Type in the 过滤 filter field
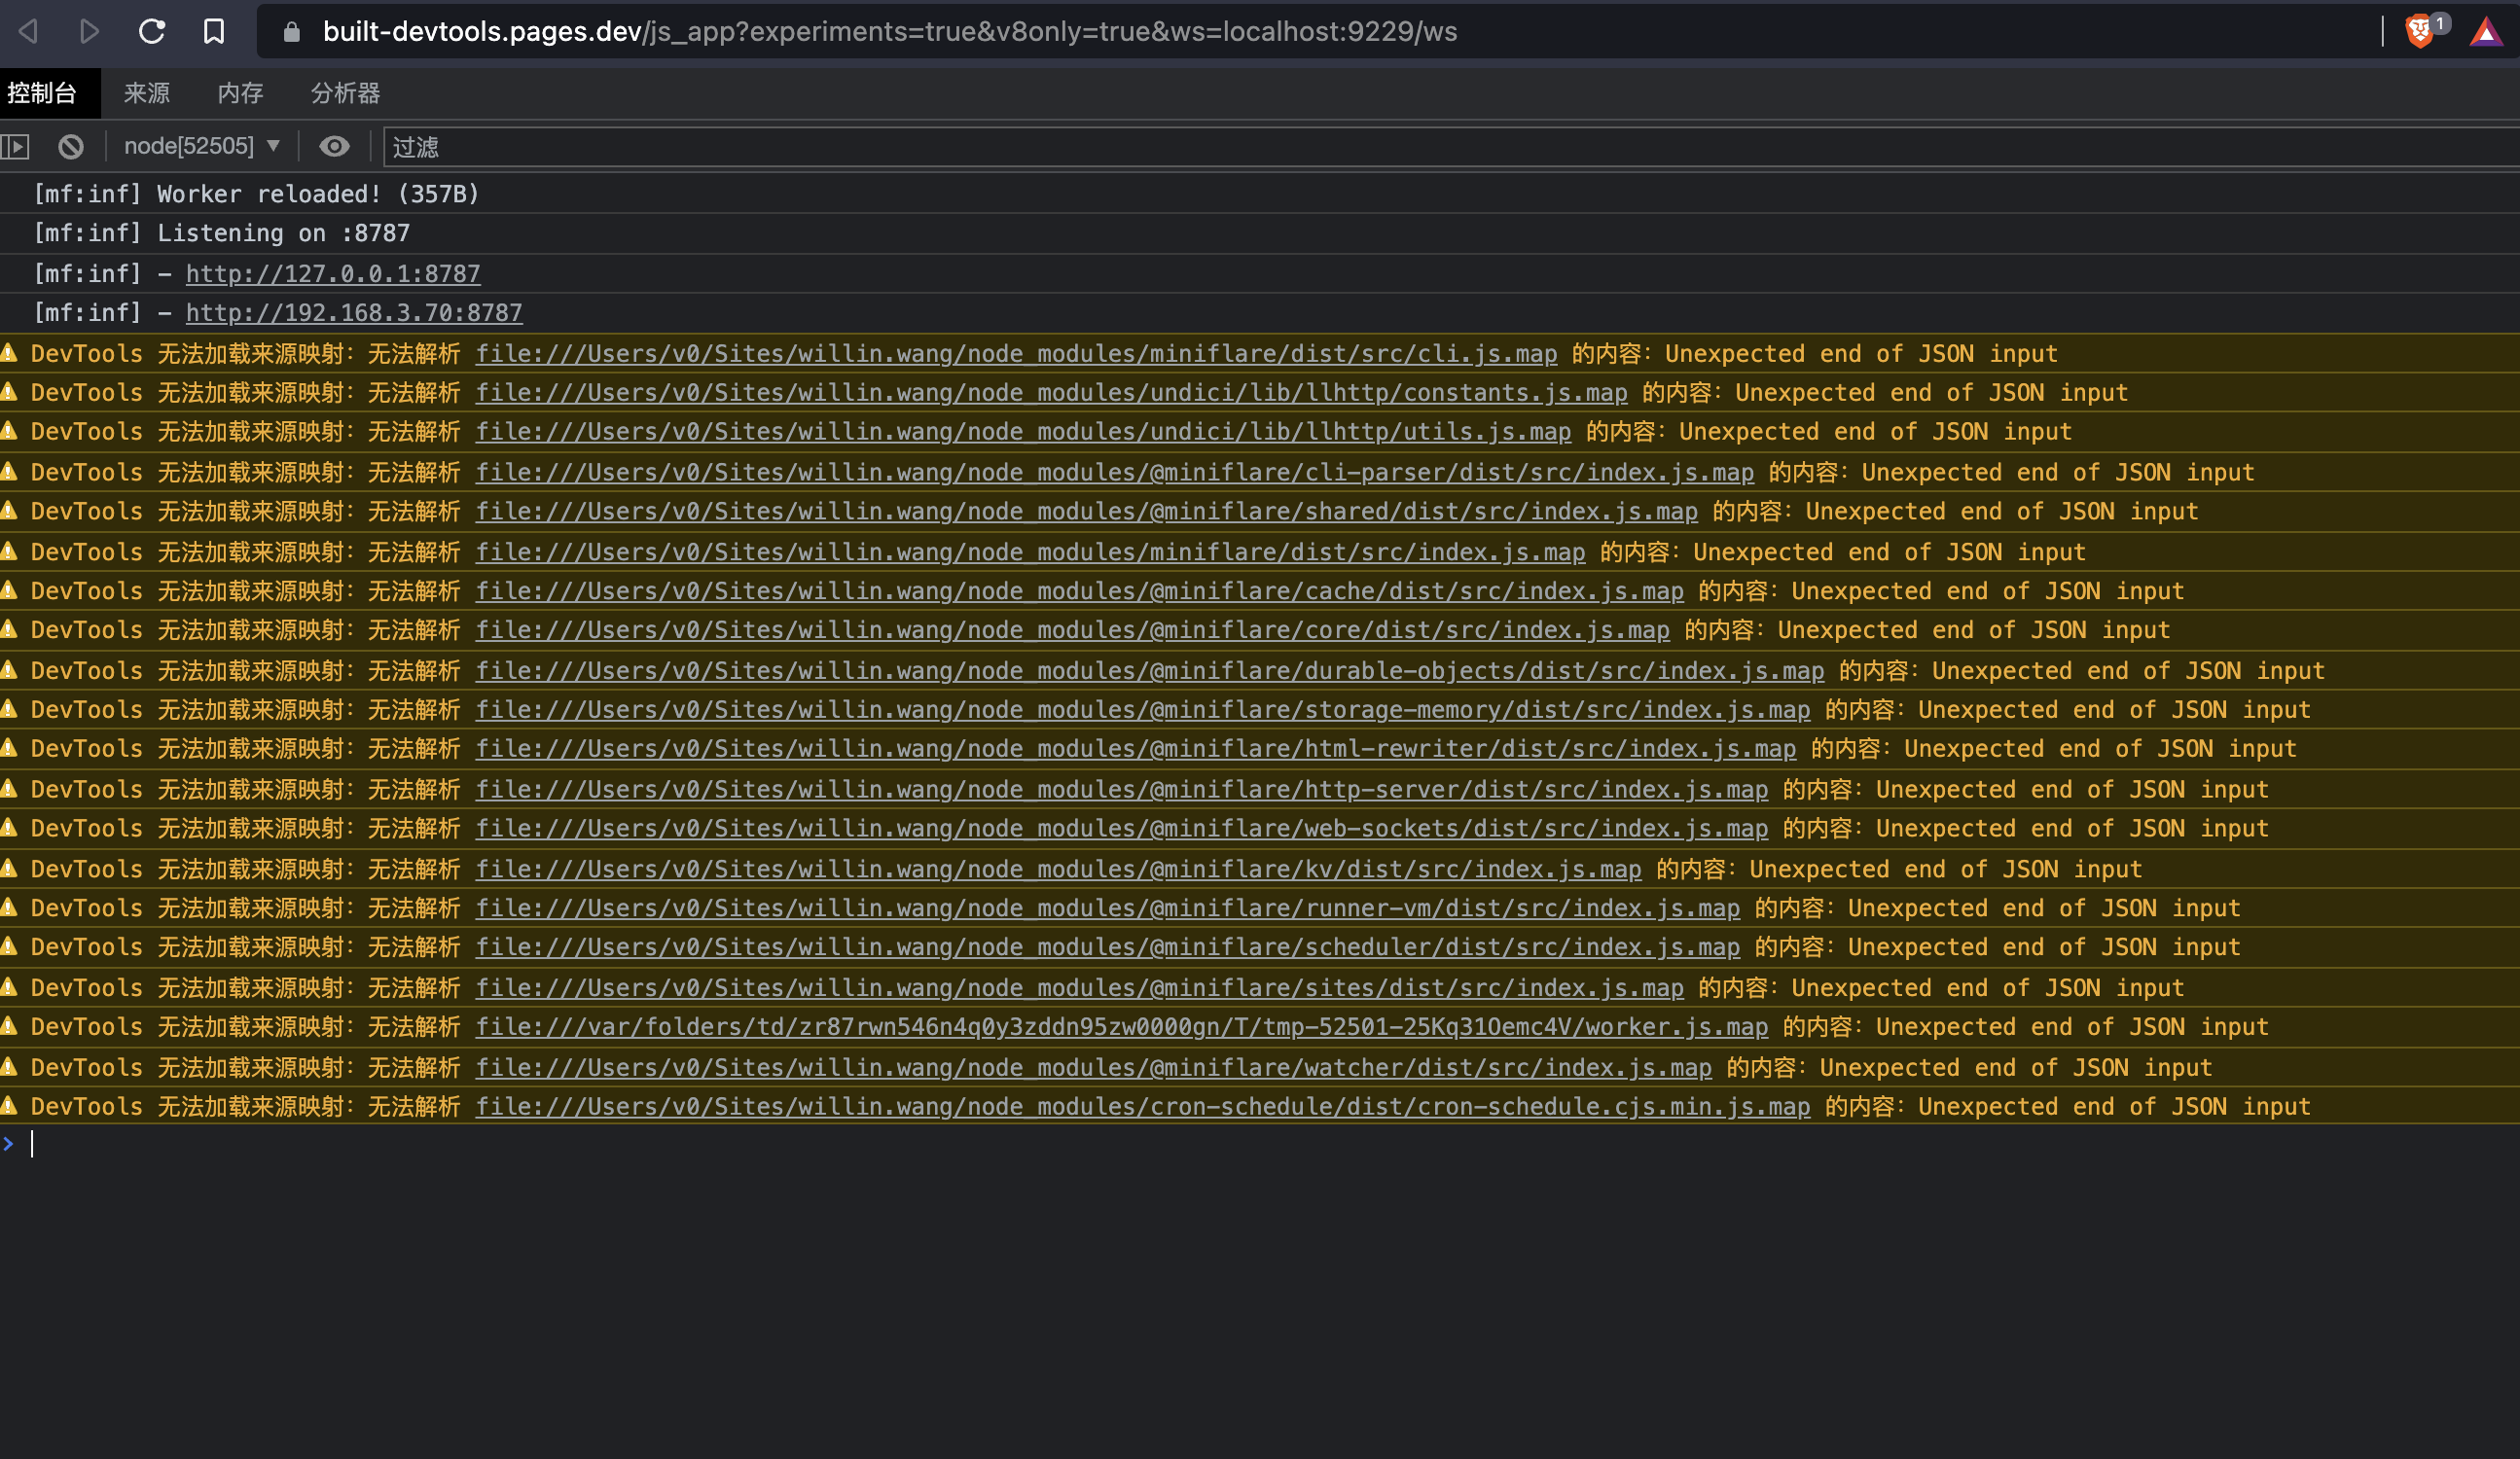This screenshot has width=2520, height=1459. coord(700,146)
